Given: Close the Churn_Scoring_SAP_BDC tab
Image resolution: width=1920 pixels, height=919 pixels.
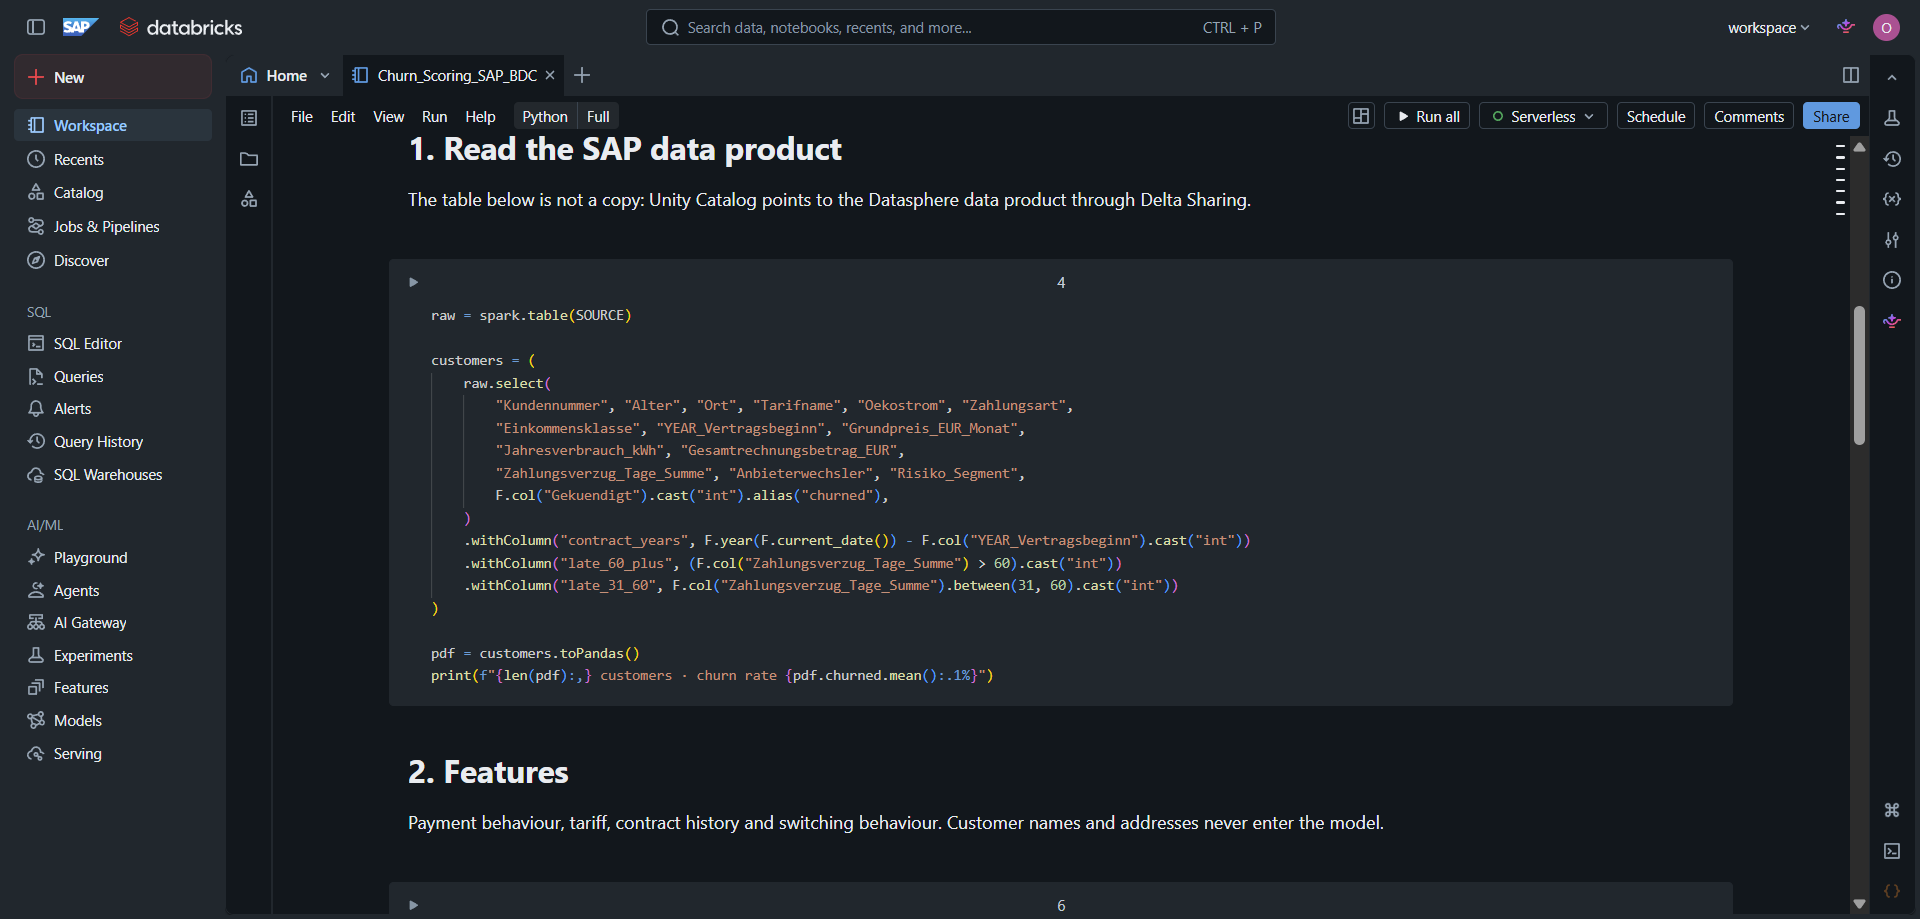Looking at the screenshot, I should click(x=550, y=75).
